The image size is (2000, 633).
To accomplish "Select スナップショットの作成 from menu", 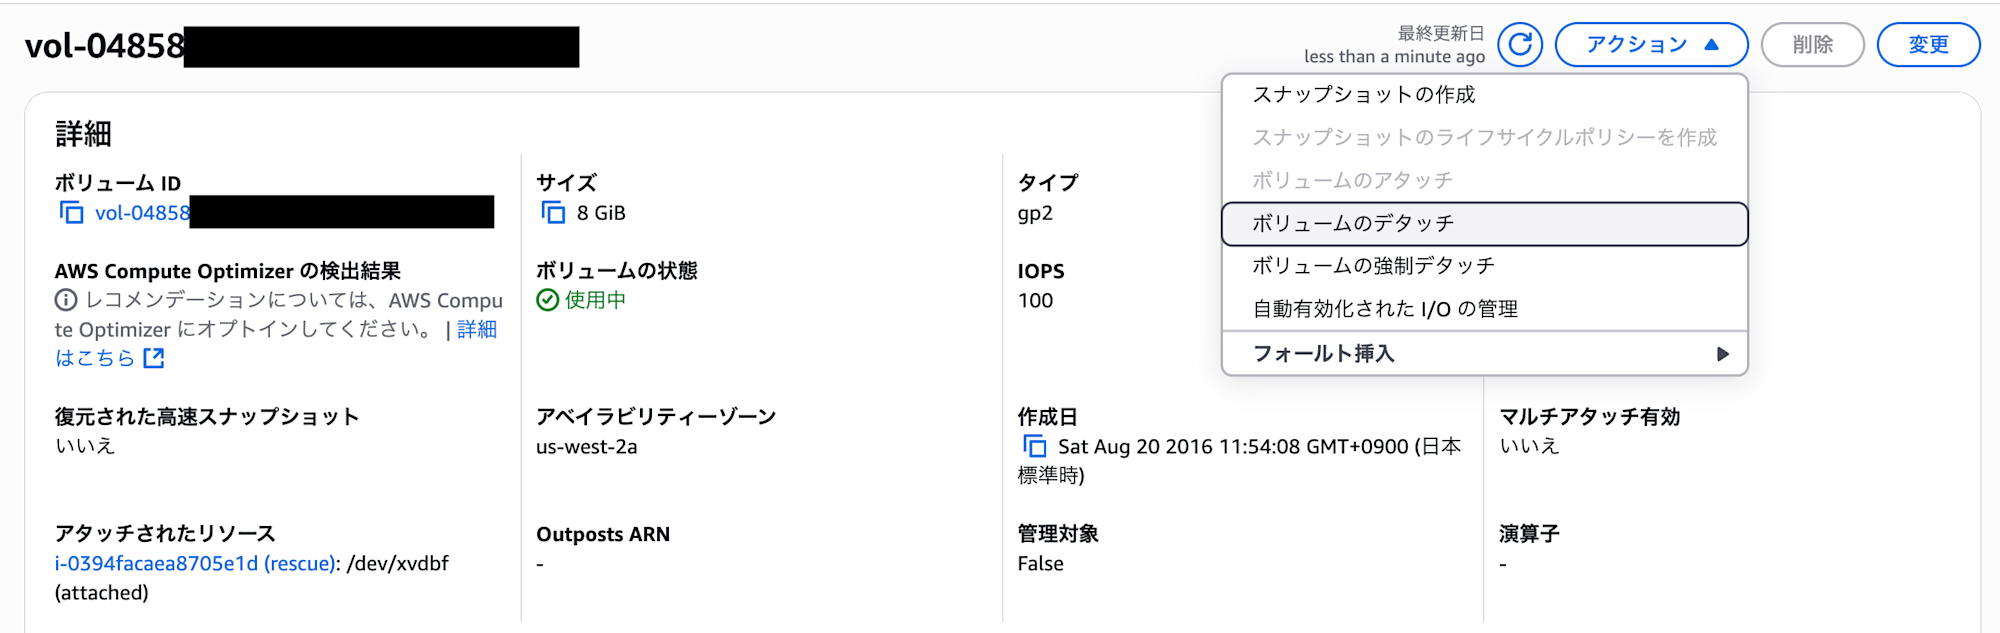I will 1364,95.
